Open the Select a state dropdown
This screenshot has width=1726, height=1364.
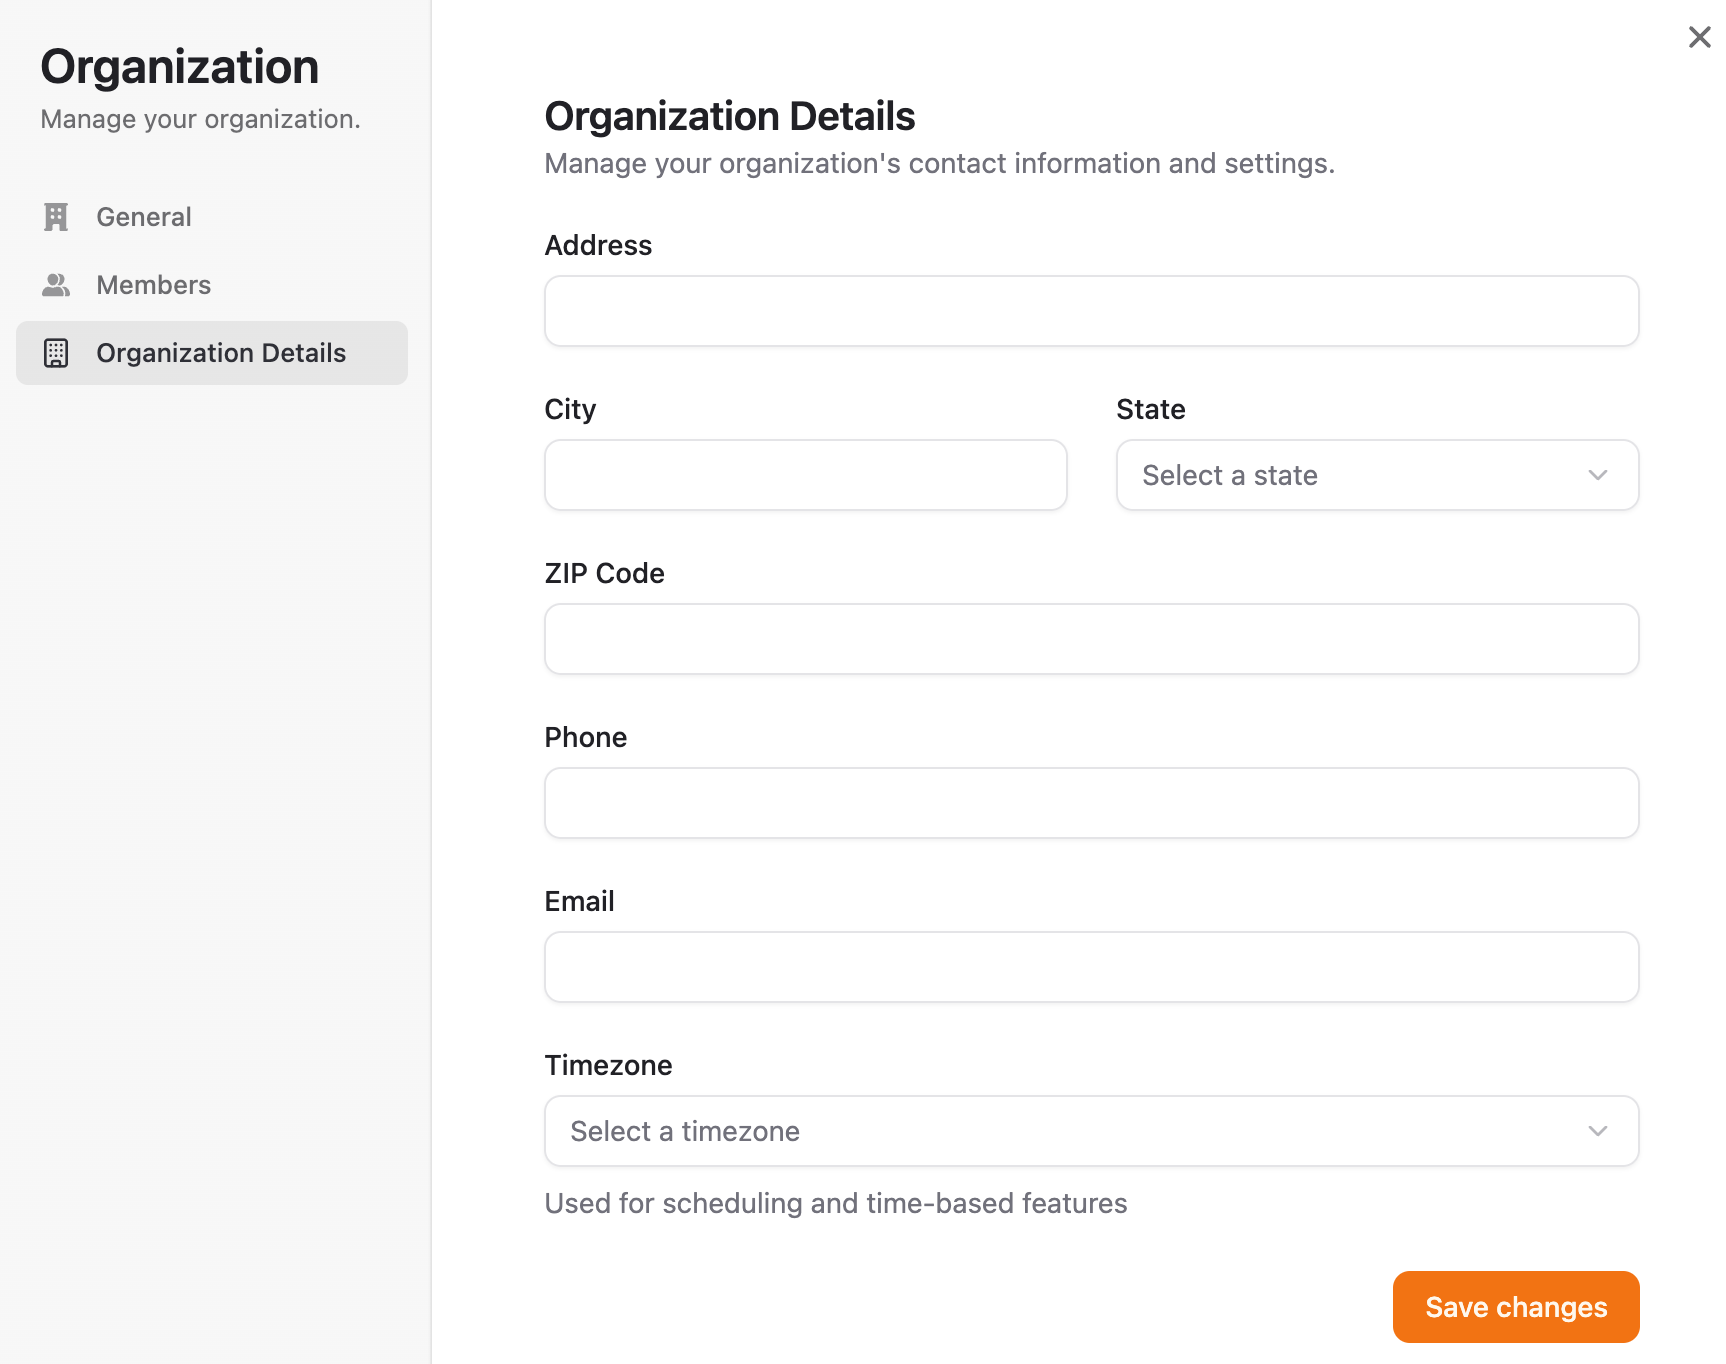pos(1376,475)
